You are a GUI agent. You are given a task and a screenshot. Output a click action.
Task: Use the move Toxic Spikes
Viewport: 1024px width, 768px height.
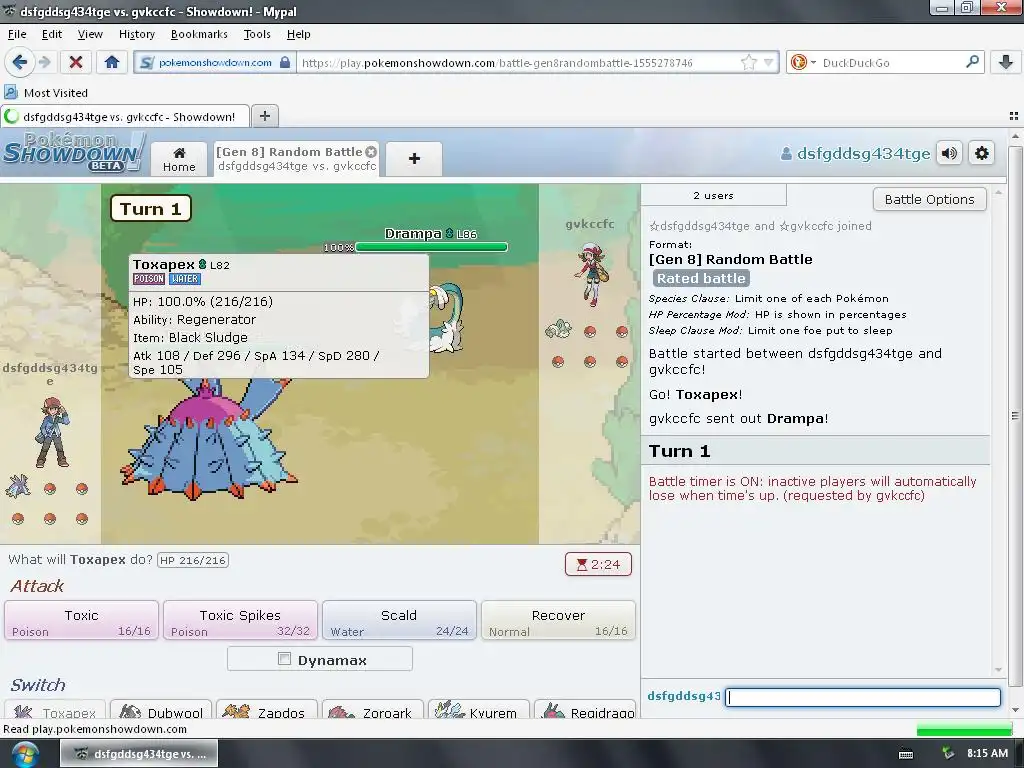click(240, 620)
